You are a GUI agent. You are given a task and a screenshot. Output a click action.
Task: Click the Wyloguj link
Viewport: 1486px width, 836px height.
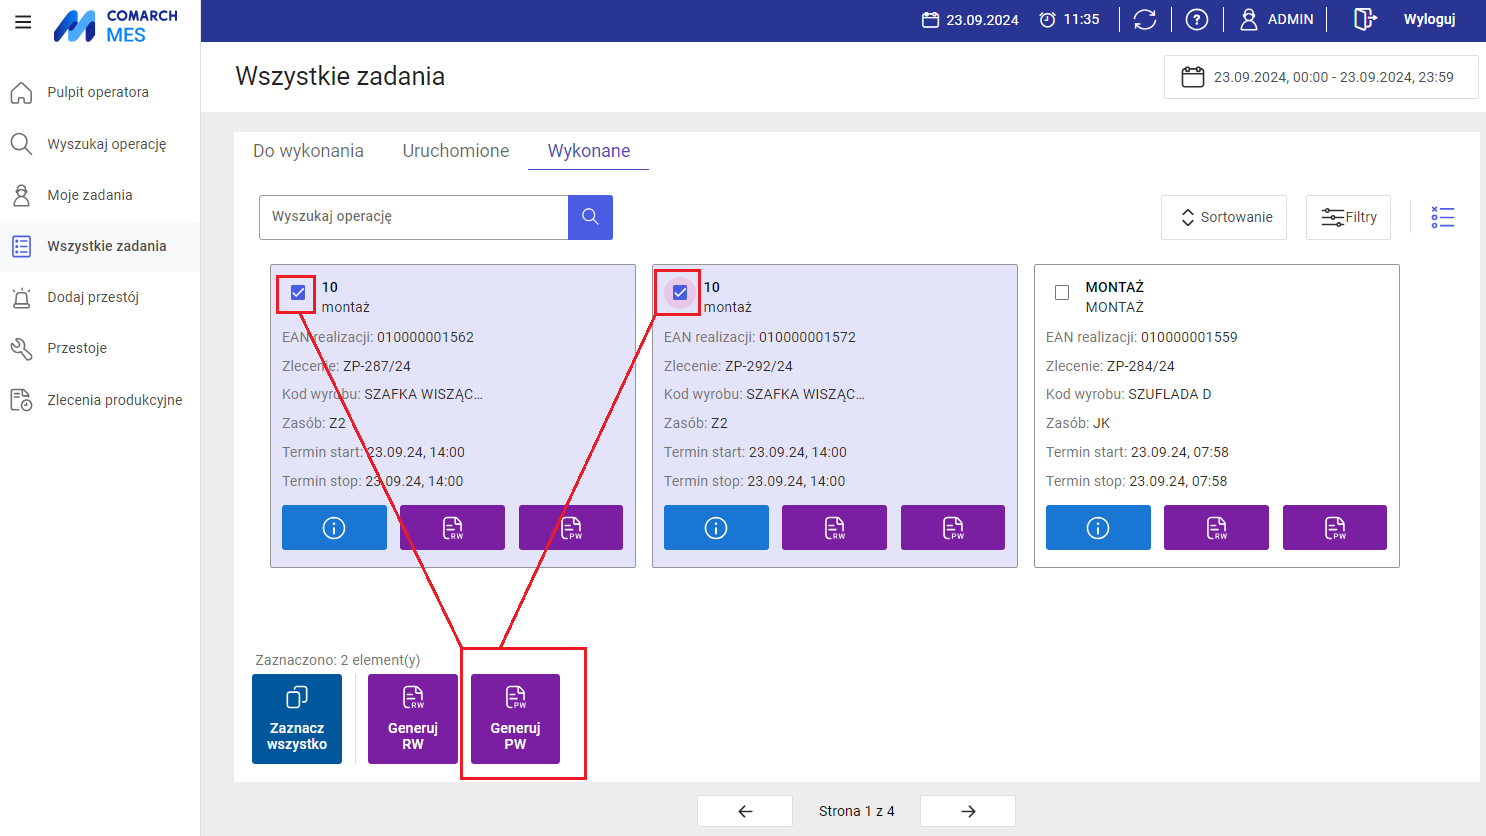click(x=1429, y=19)
